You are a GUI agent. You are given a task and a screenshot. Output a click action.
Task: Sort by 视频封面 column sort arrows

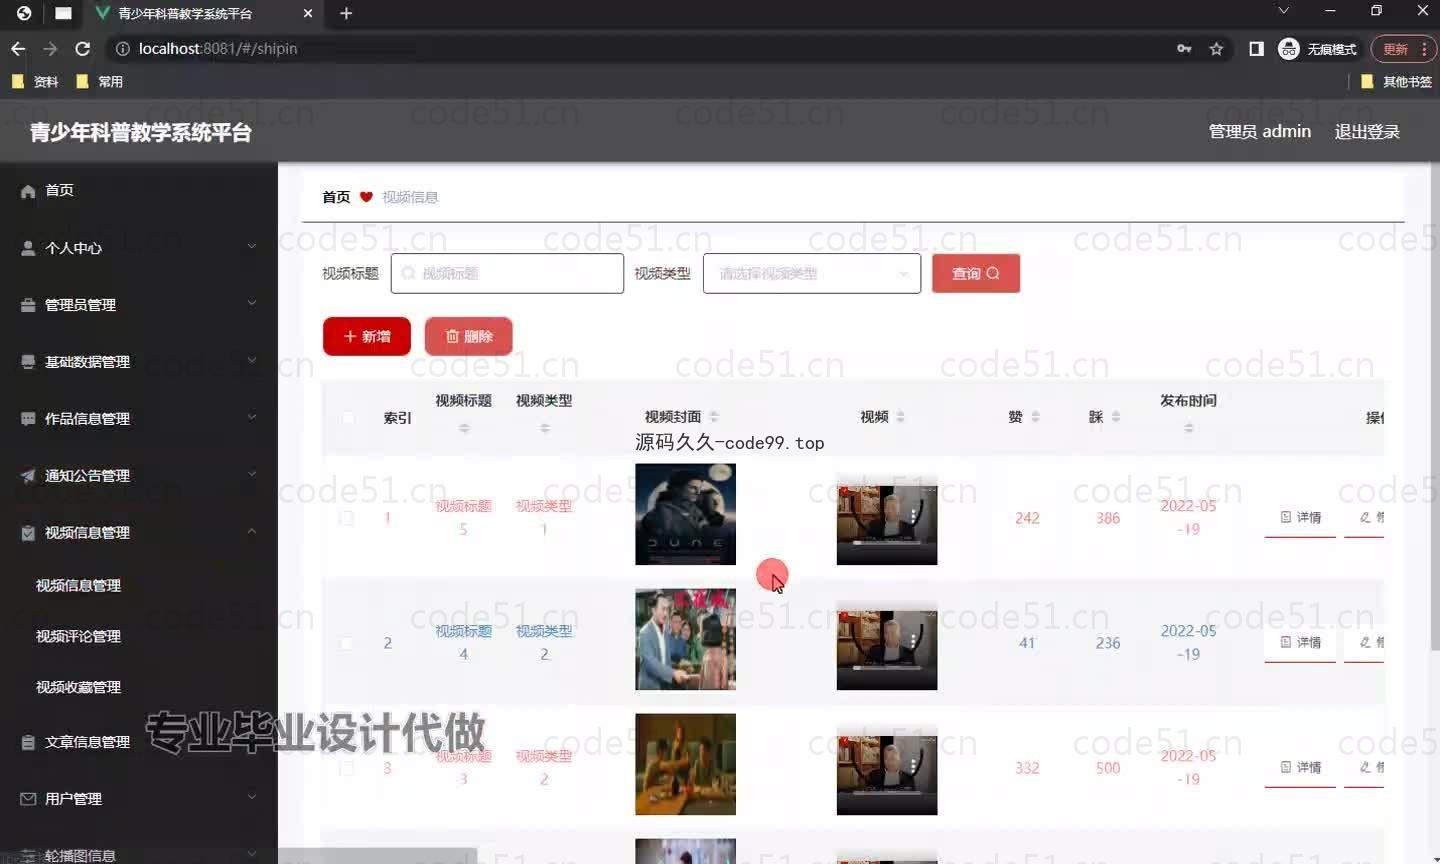pyautogui.click(x=714, y=417)
